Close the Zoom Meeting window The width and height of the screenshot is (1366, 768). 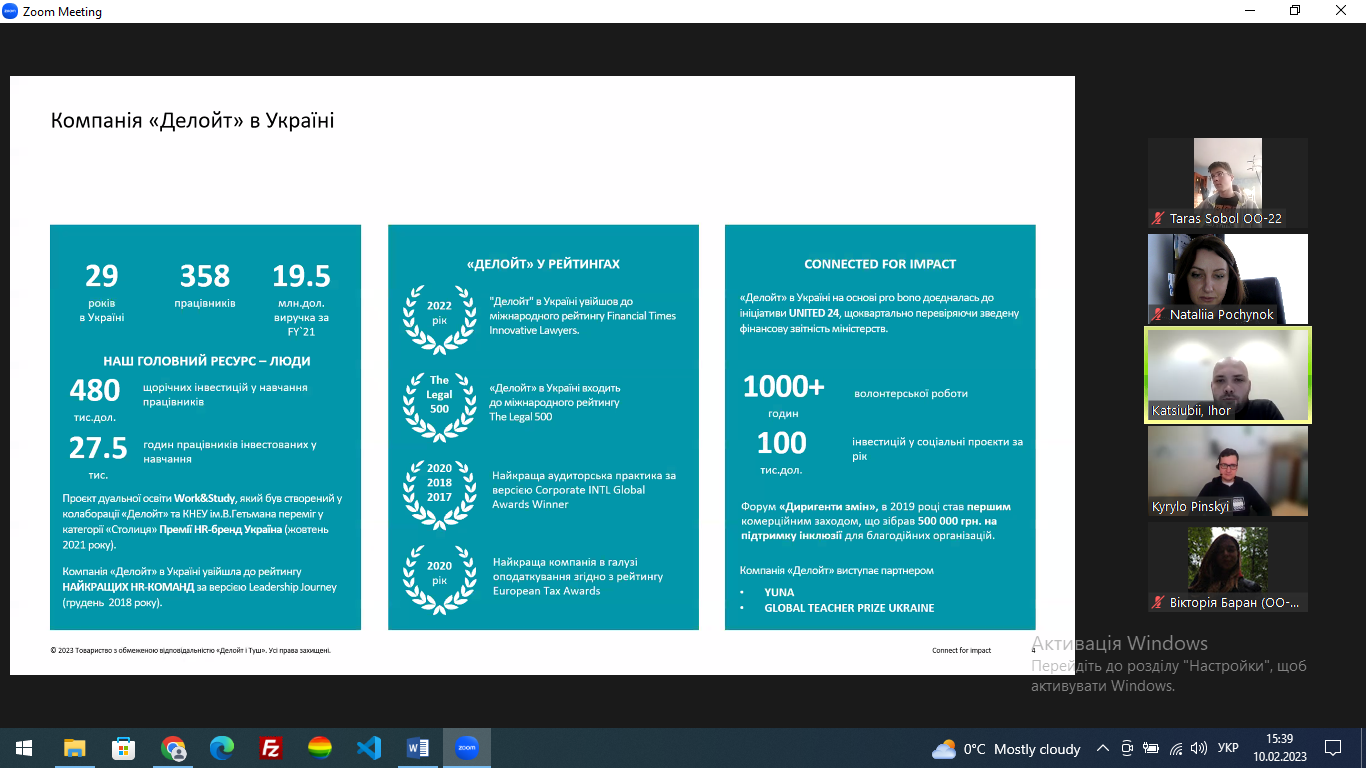1341,11
